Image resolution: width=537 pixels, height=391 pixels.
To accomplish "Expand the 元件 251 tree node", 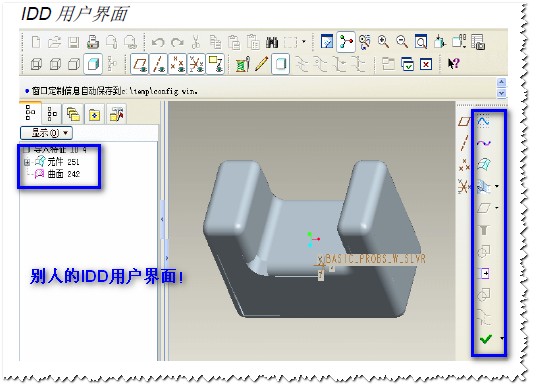I will tap(27, 162).
